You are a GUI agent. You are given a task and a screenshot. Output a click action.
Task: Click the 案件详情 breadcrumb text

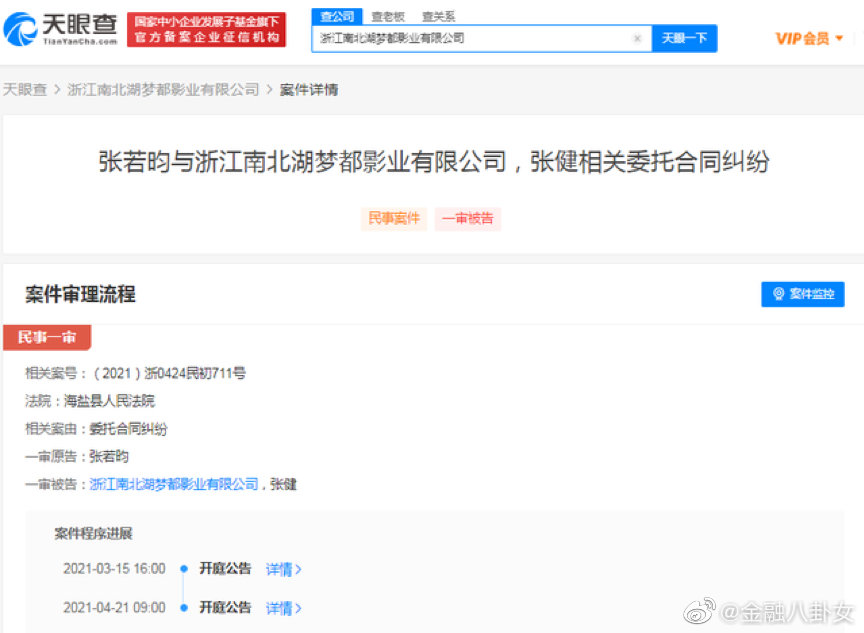[x=309, y=89]
